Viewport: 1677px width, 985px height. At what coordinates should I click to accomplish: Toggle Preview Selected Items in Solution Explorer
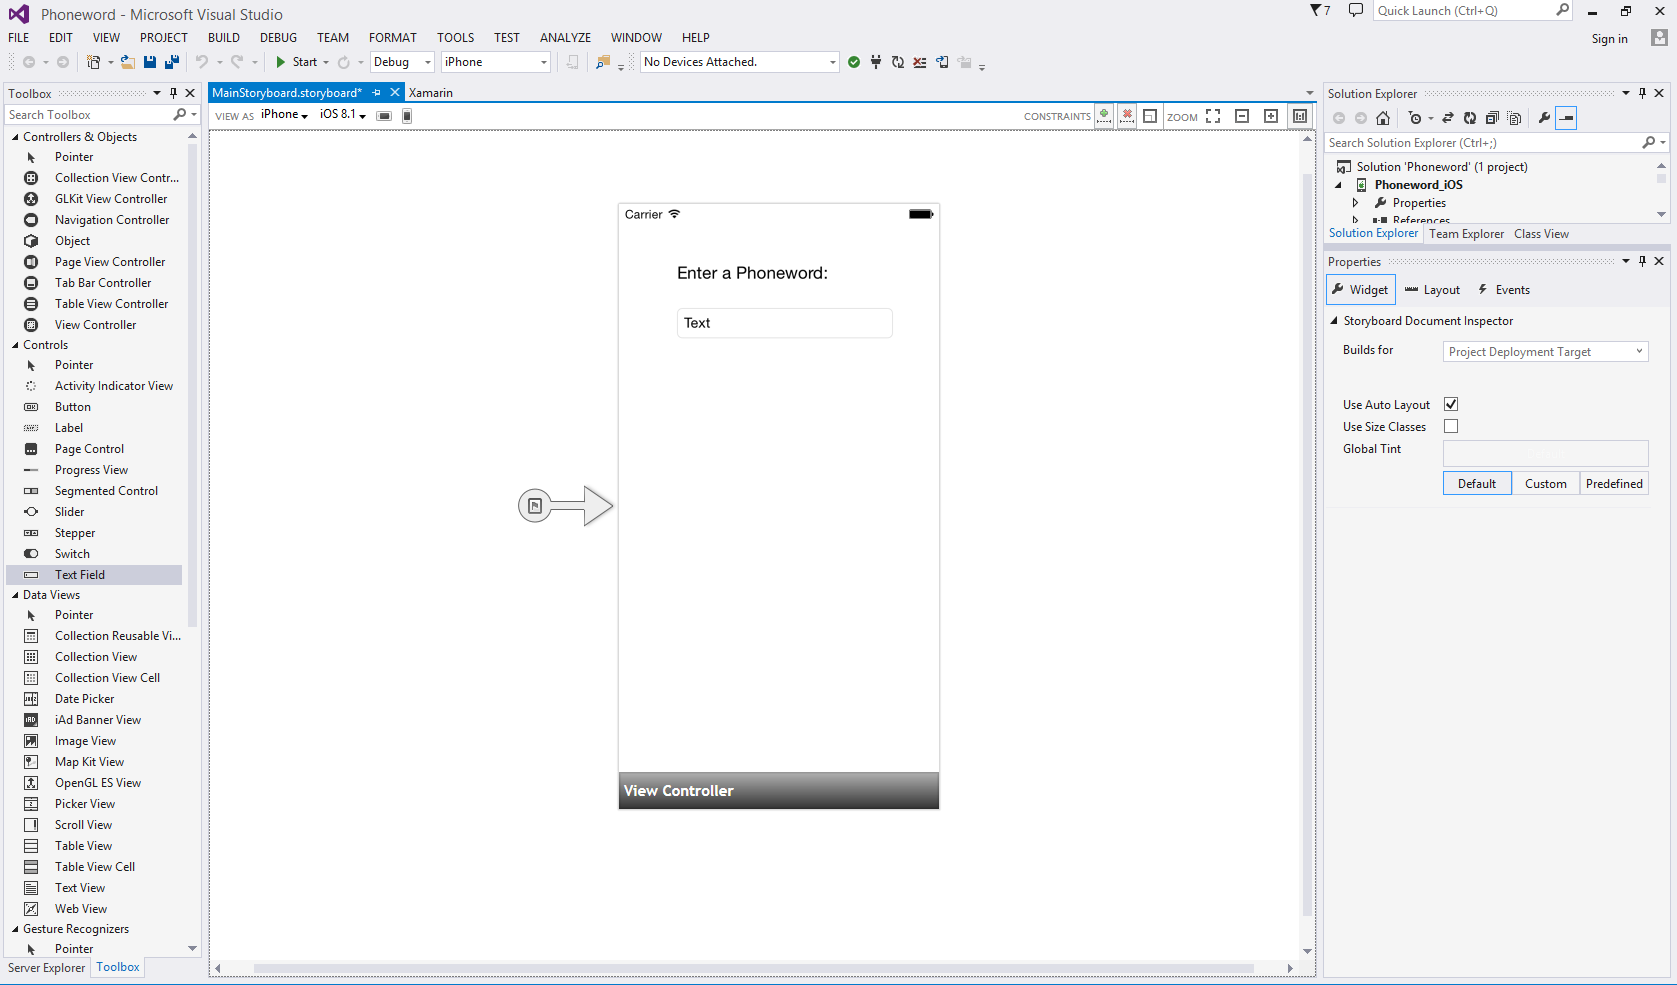[1566, 118]
